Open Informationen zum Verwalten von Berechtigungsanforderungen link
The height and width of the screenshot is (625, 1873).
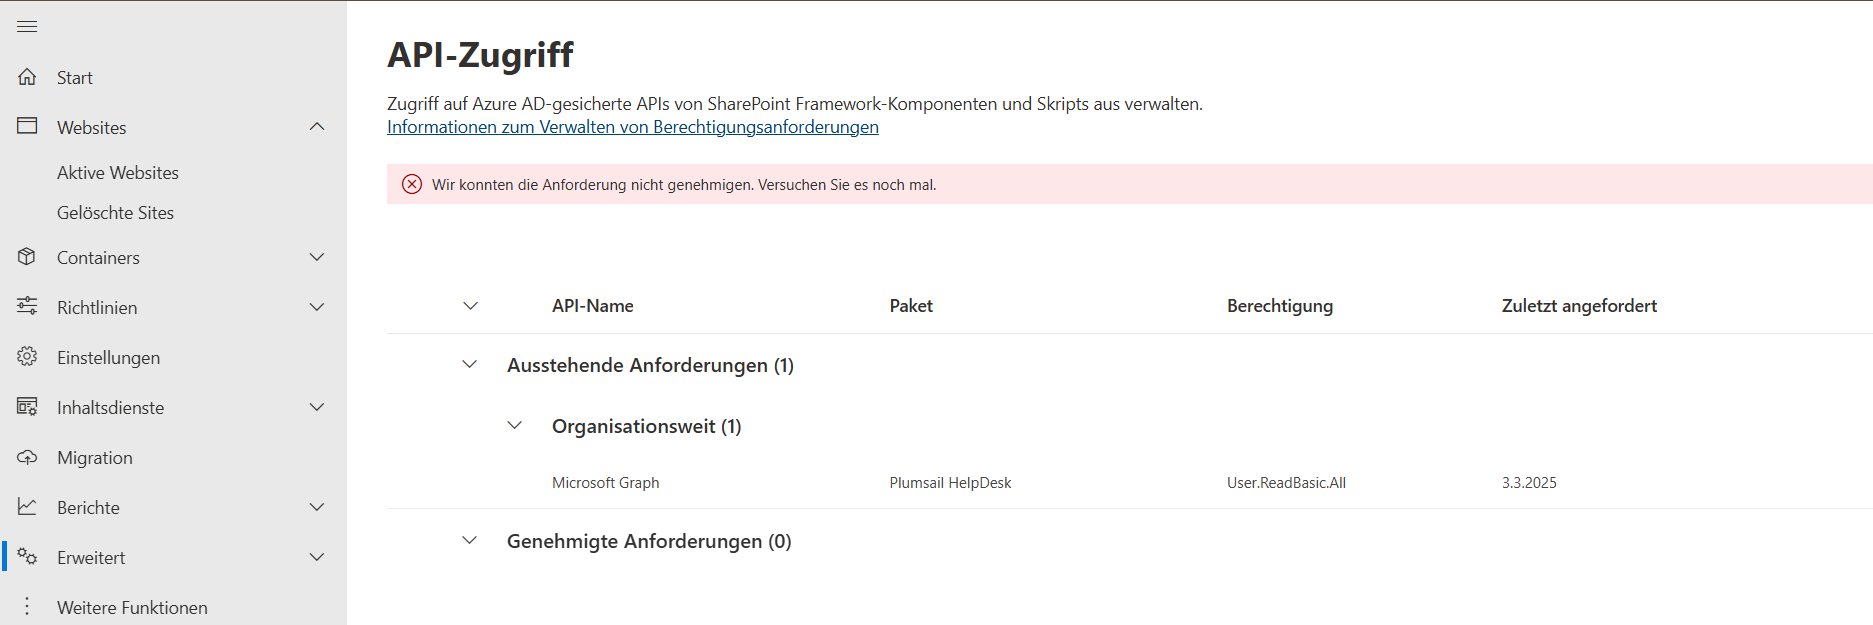(x=632, y=127)
